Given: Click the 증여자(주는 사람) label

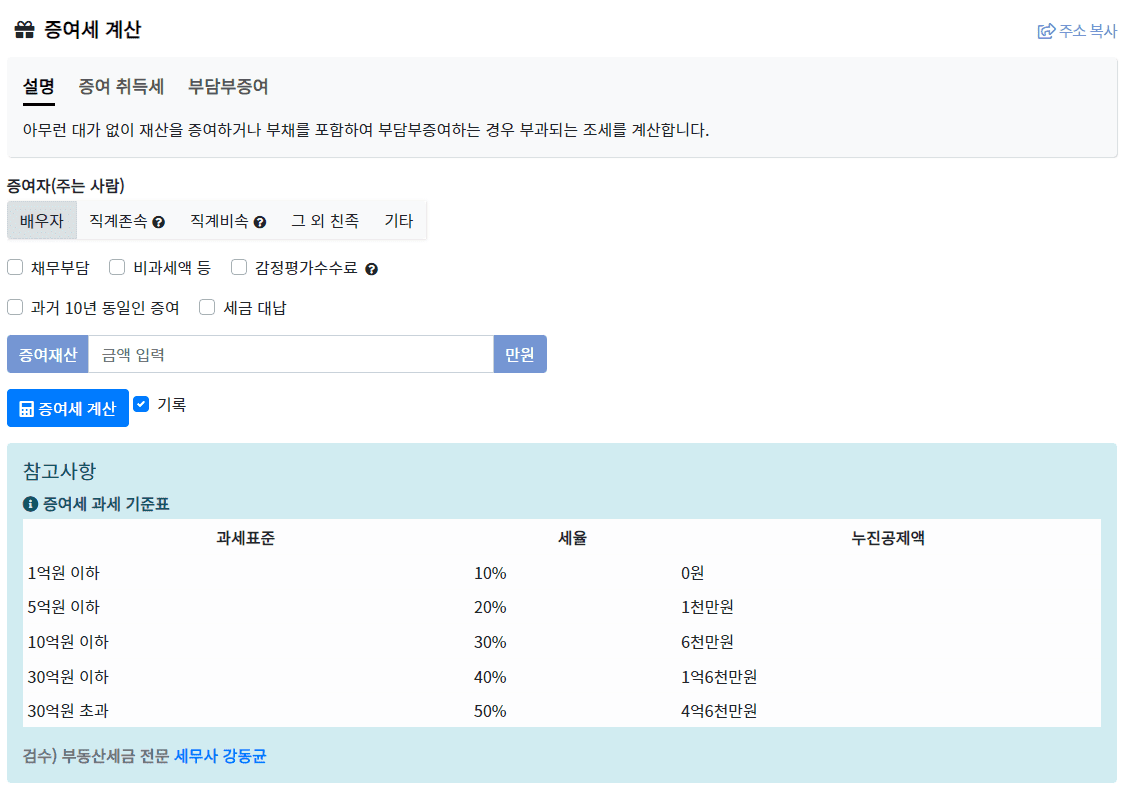Looking at the screenshot, I should point(66,186).
